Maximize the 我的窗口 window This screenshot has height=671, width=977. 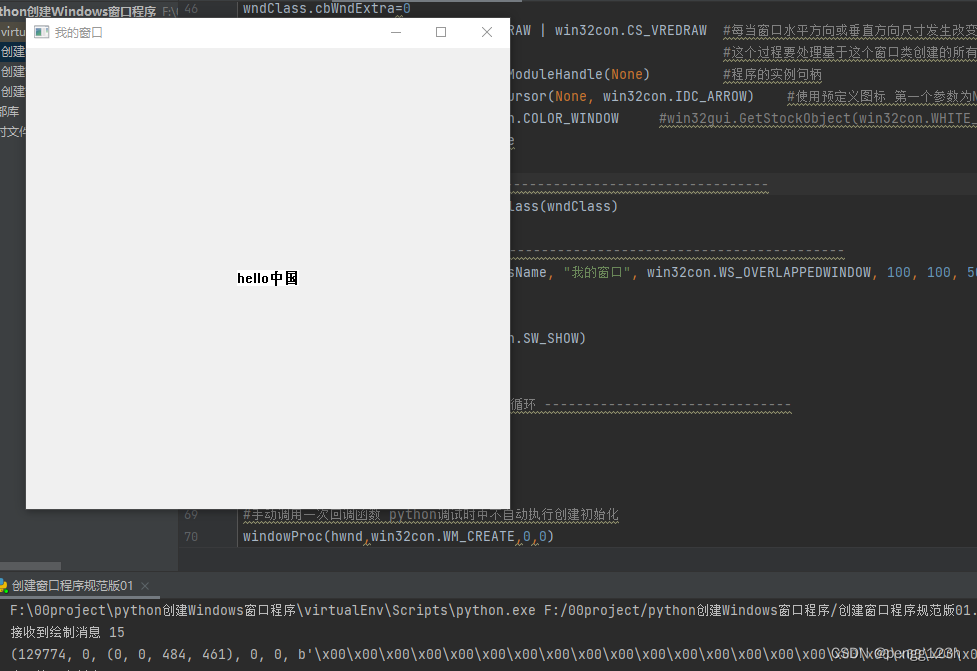(x=440, y=31)
